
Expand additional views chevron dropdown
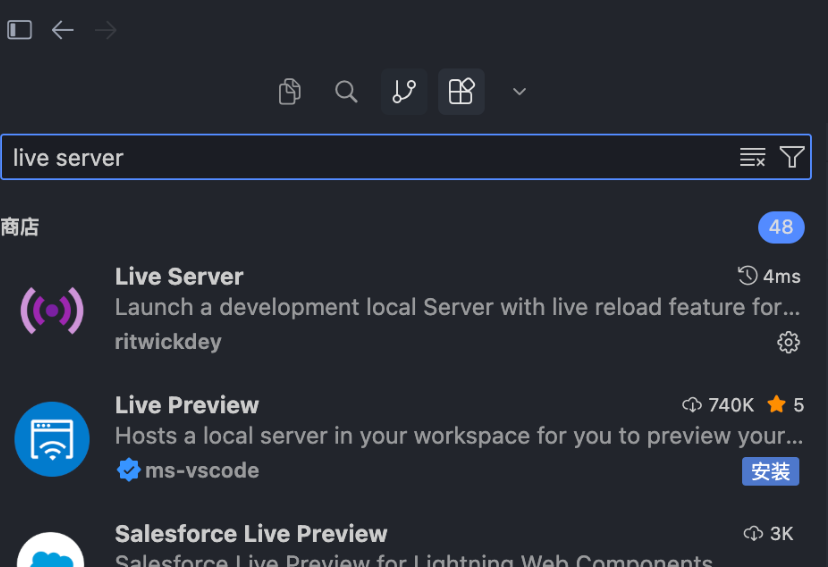519,91
